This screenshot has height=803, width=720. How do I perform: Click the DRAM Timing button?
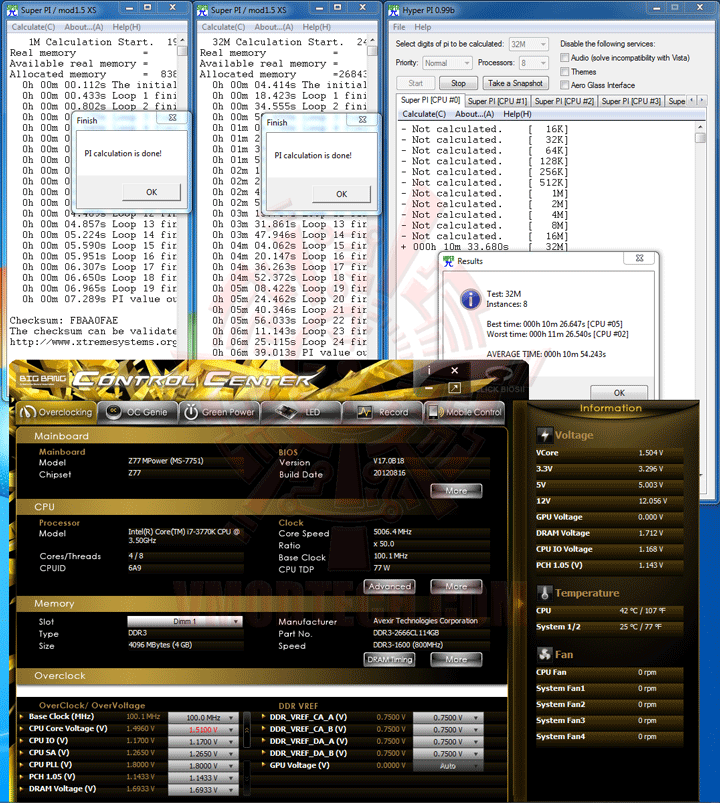click(389, 660)
